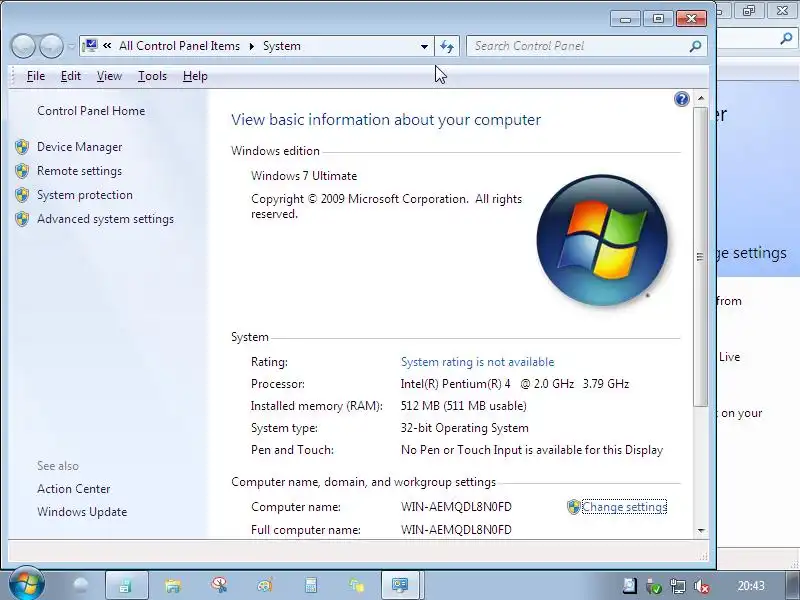Click the Forward navigation button
Image resolution: width=800 pixels, height=600 pixels.
(x=51, y=46)
